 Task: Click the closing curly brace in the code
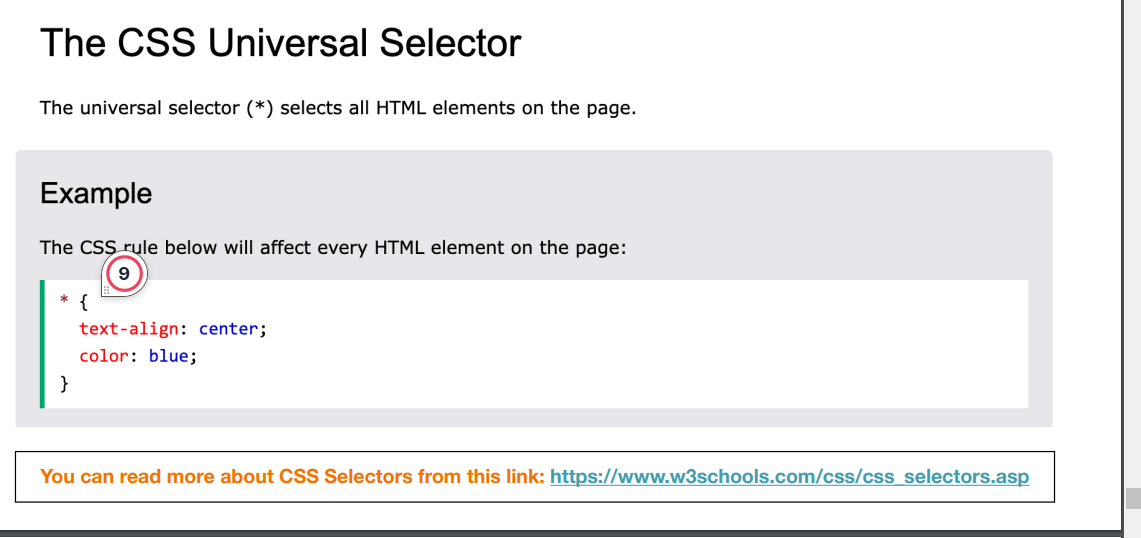64,384
